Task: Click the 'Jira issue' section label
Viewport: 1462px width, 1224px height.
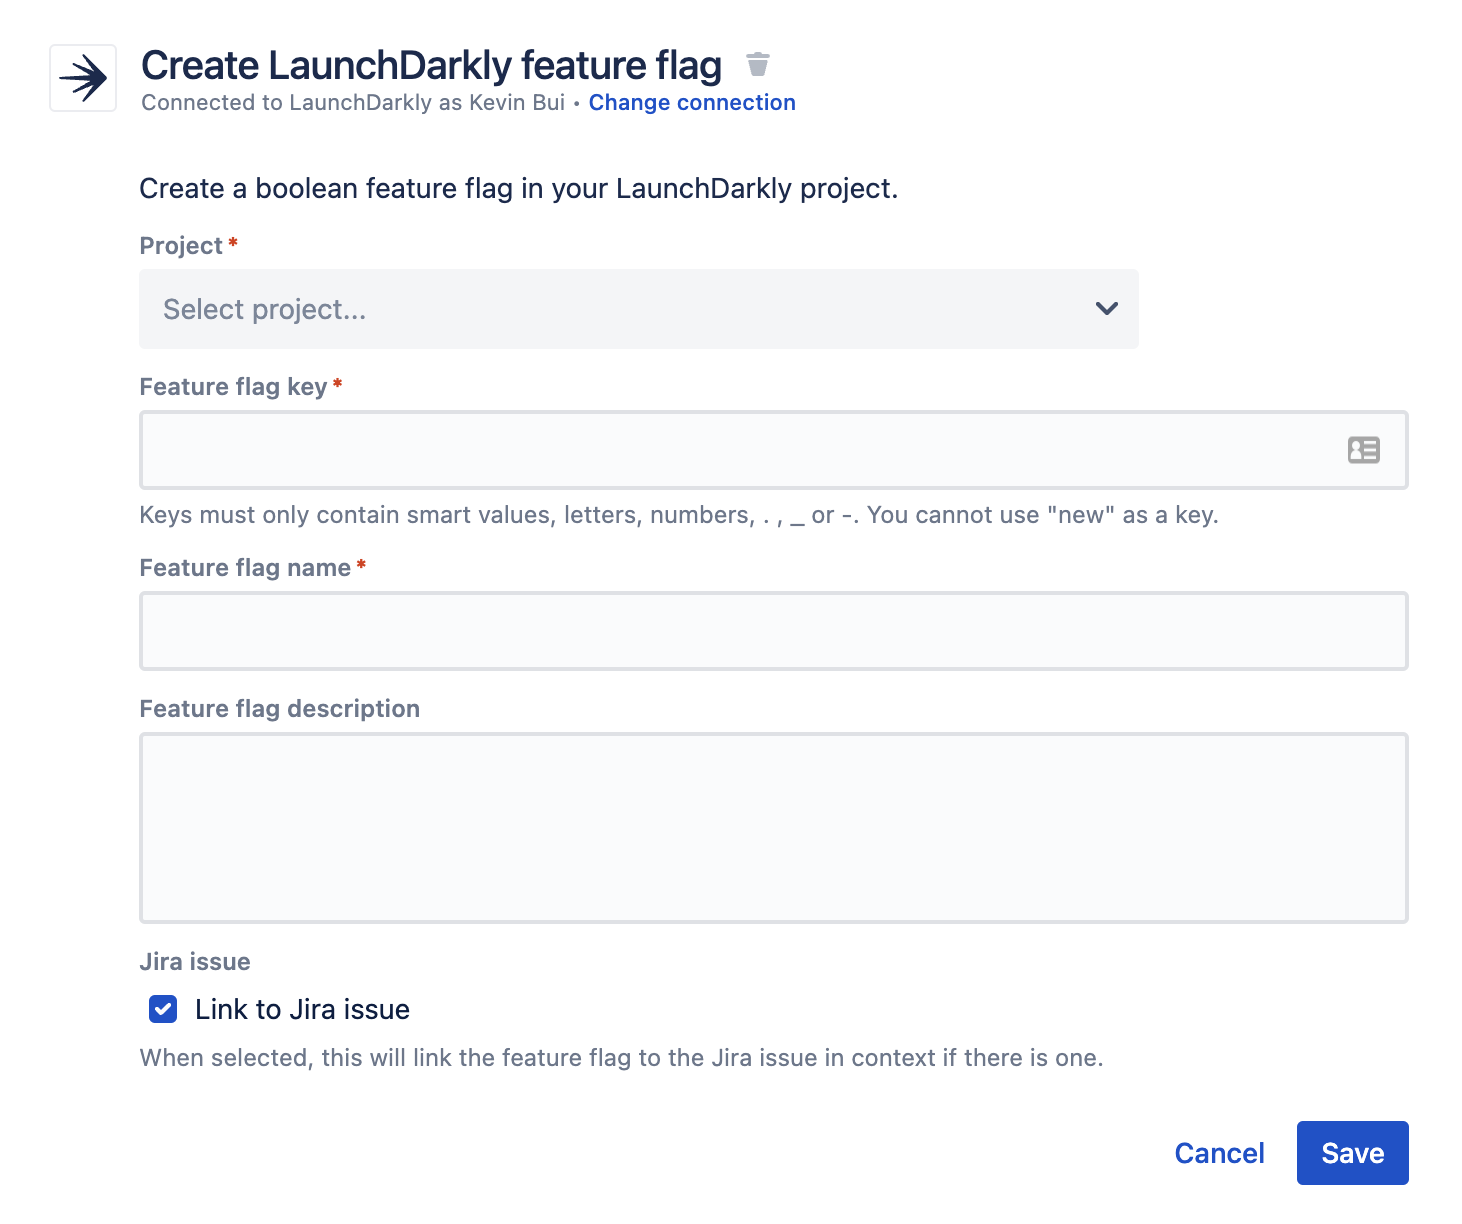Action: point(195,962)
